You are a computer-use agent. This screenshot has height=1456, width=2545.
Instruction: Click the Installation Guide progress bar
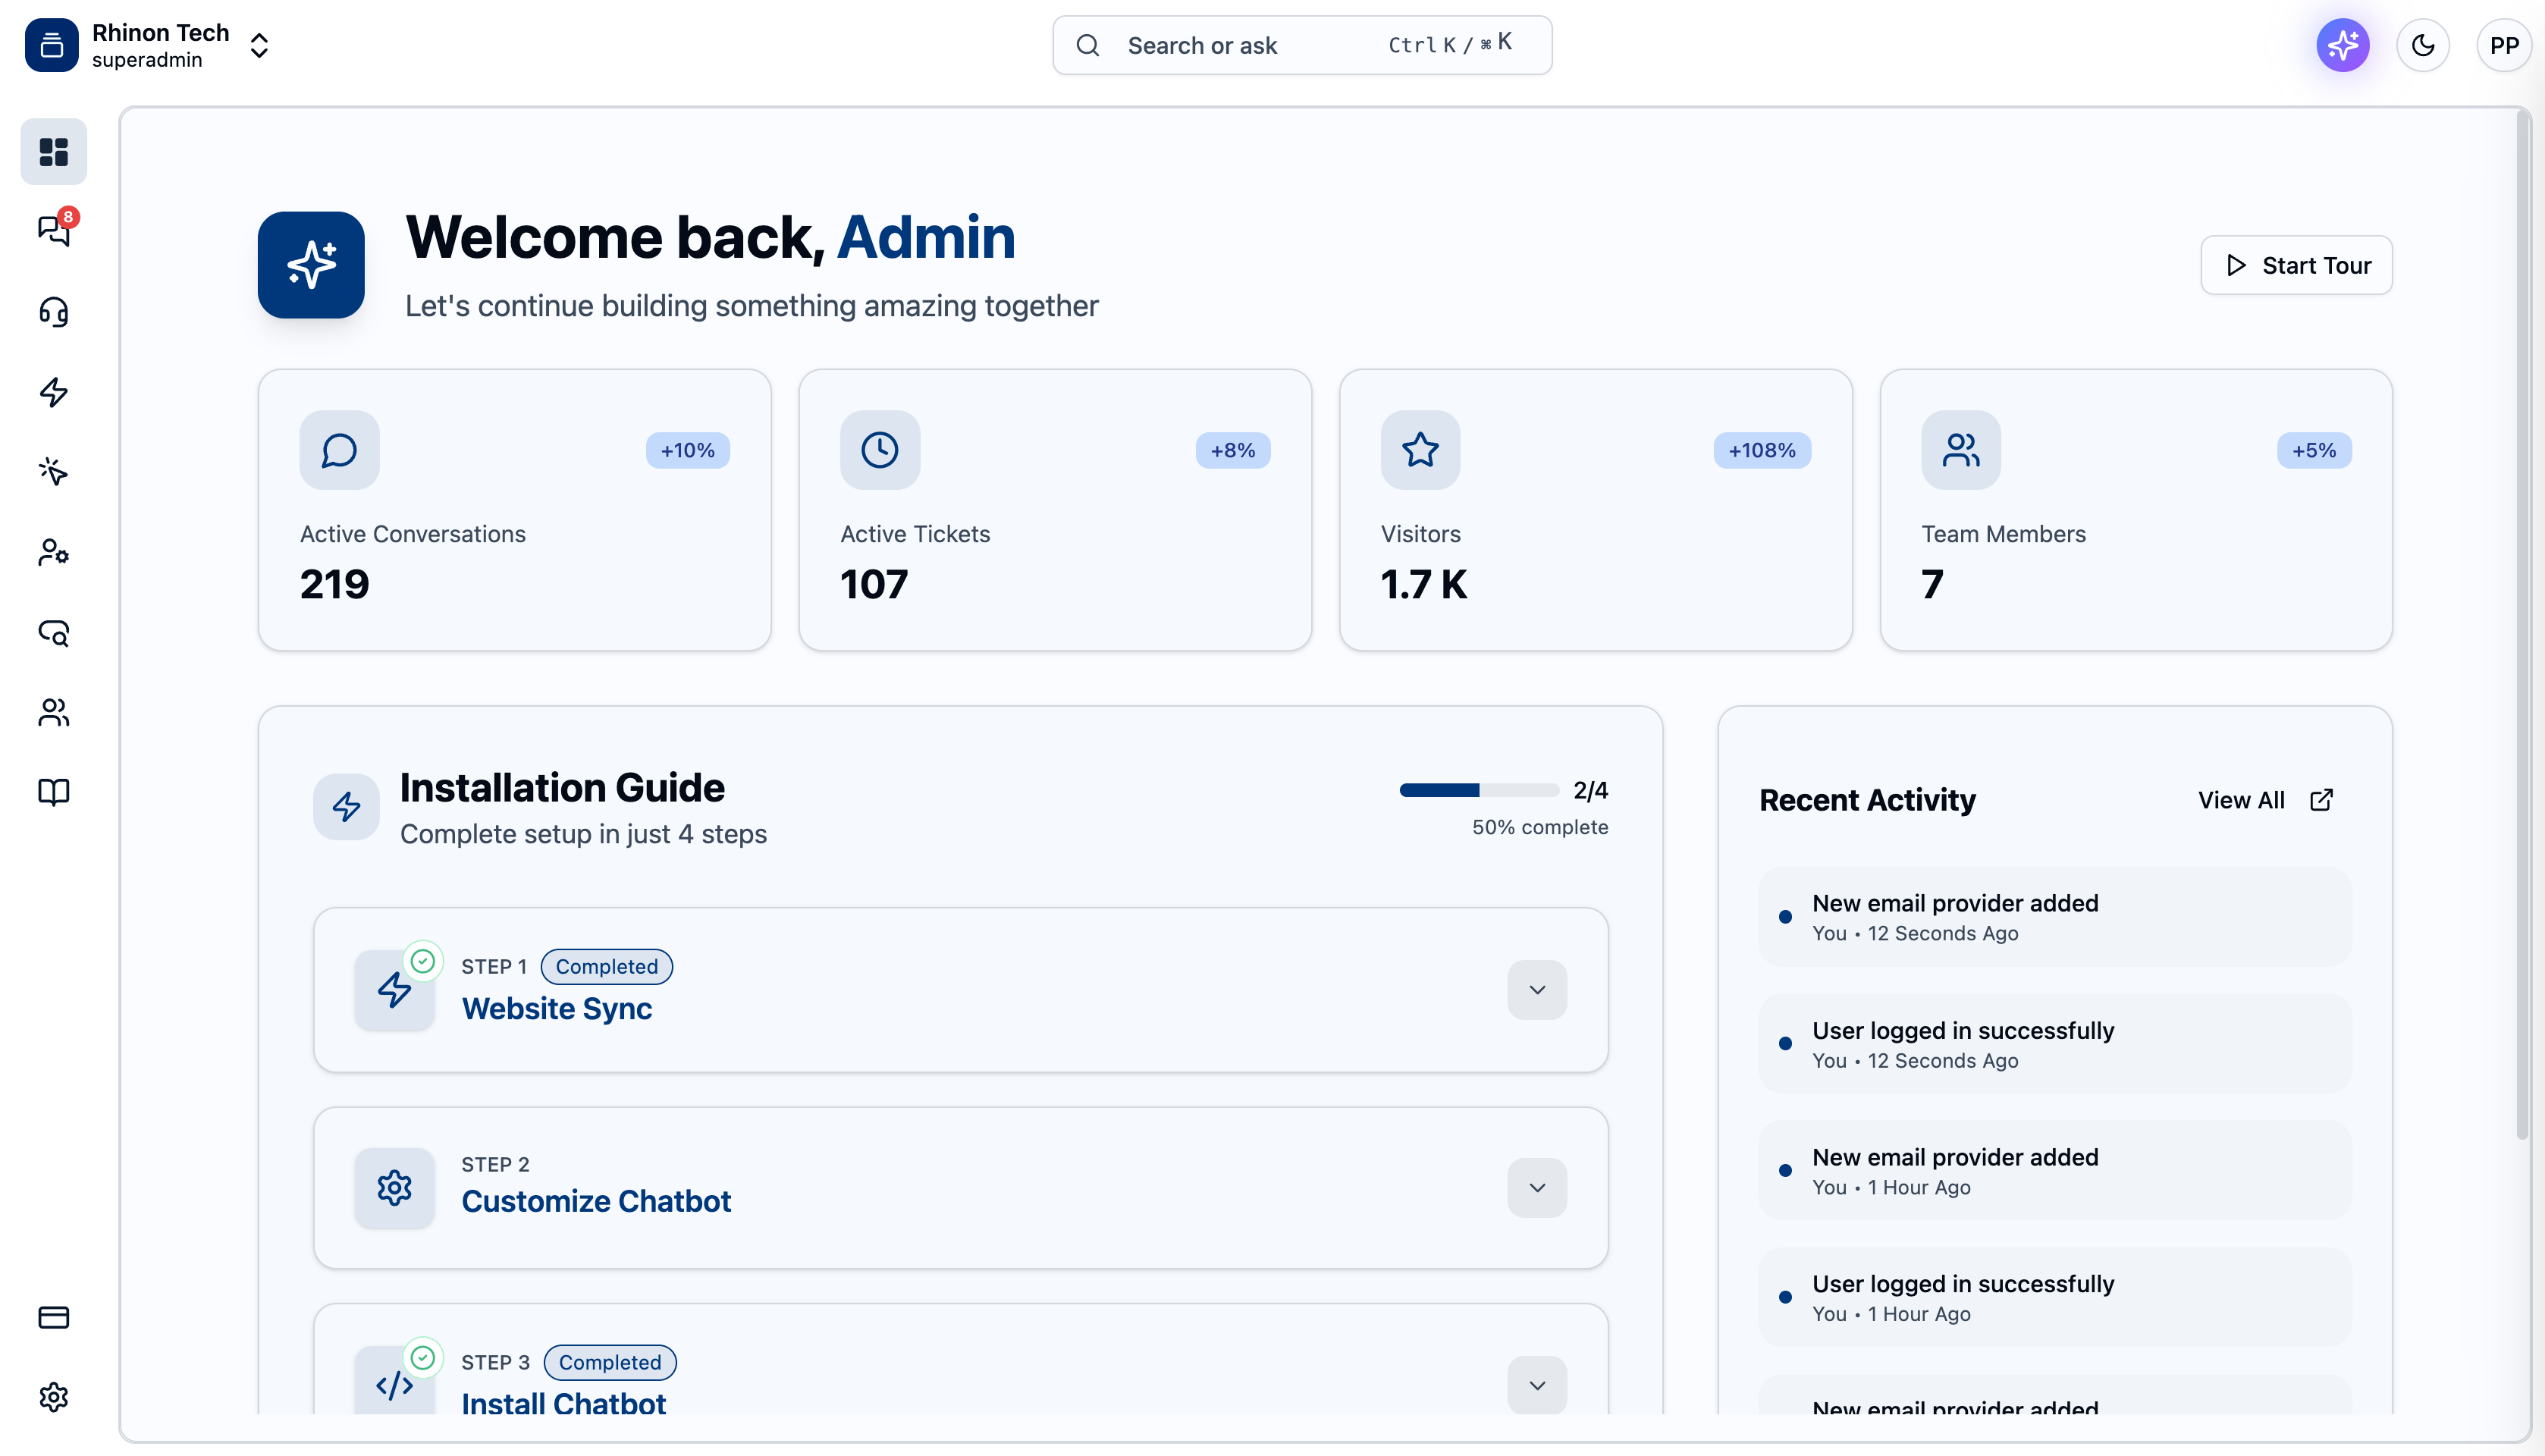[x=1478, y=789]
